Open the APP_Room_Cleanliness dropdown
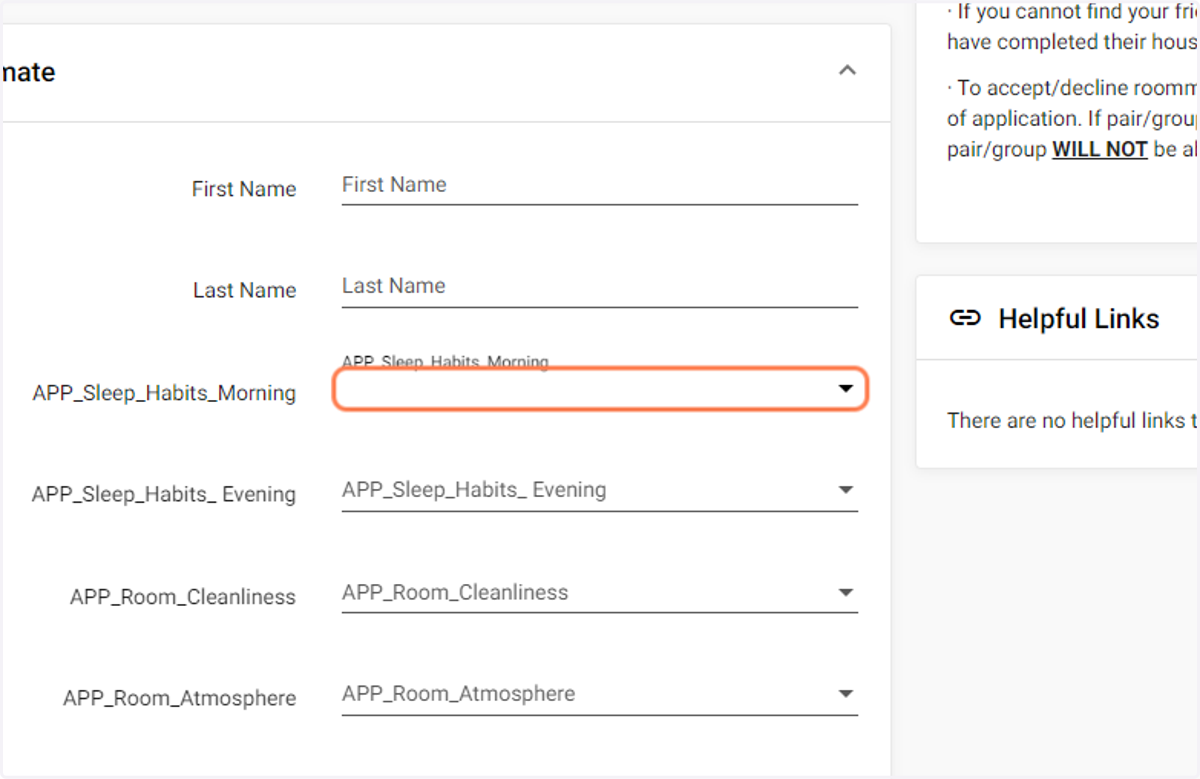Viewport: 1200px width, 779px height. click(599, 593)
